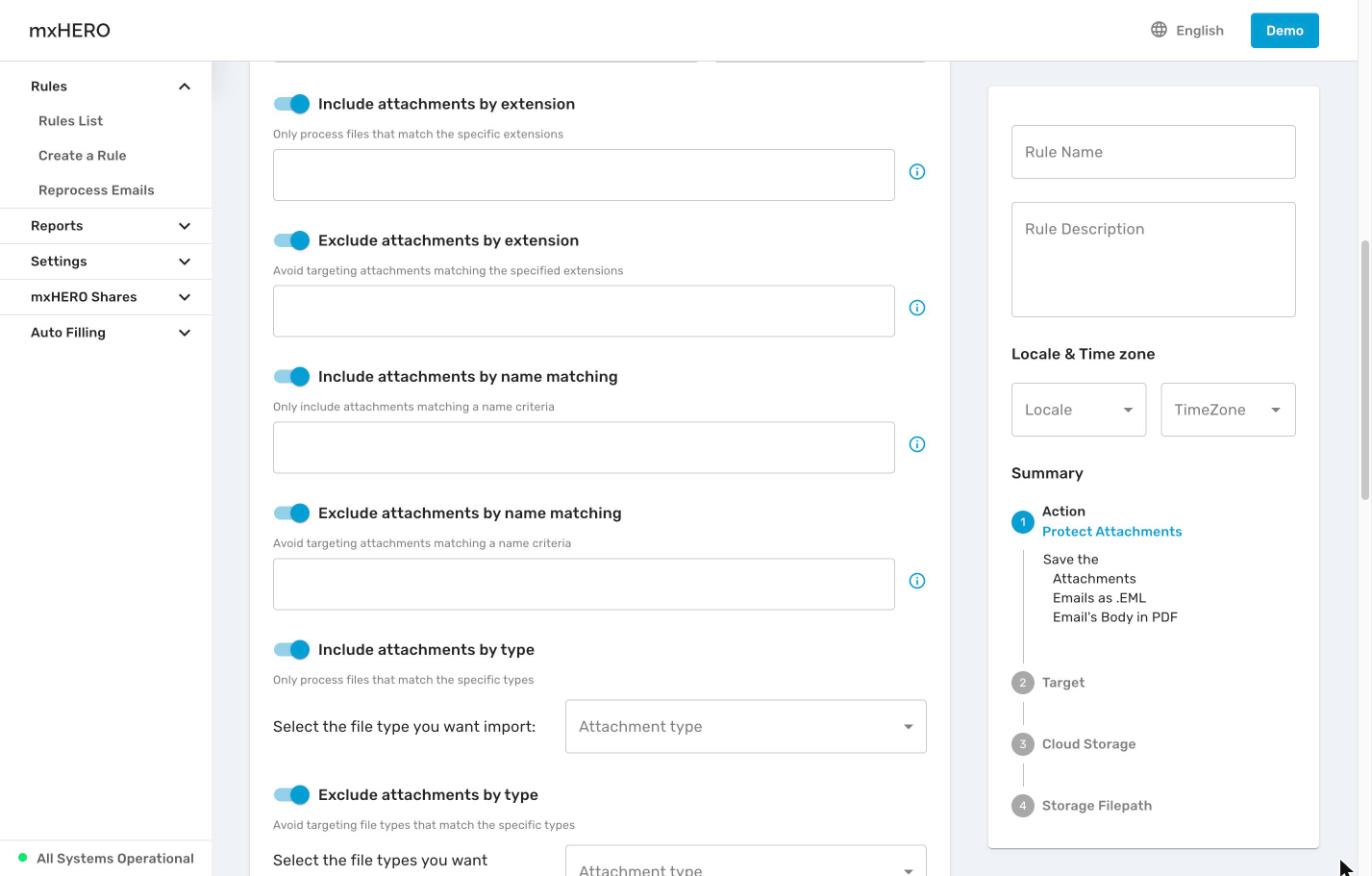
Task: Click the step 1 Action circle icon
Action: pyautogui.click(x=1022, y=522)
